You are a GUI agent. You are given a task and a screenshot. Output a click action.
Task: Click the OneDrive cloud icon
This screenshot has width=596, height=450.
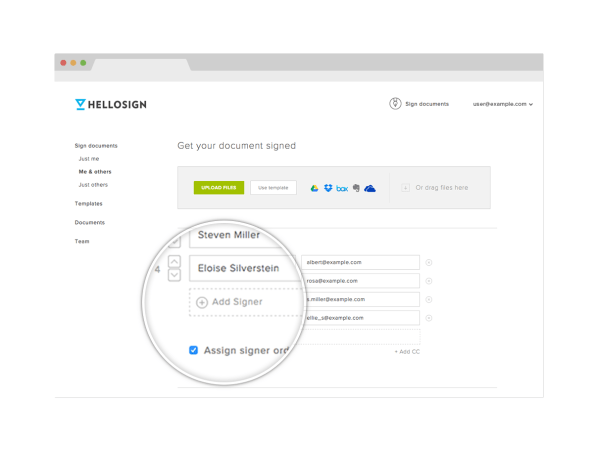[370, 188]
